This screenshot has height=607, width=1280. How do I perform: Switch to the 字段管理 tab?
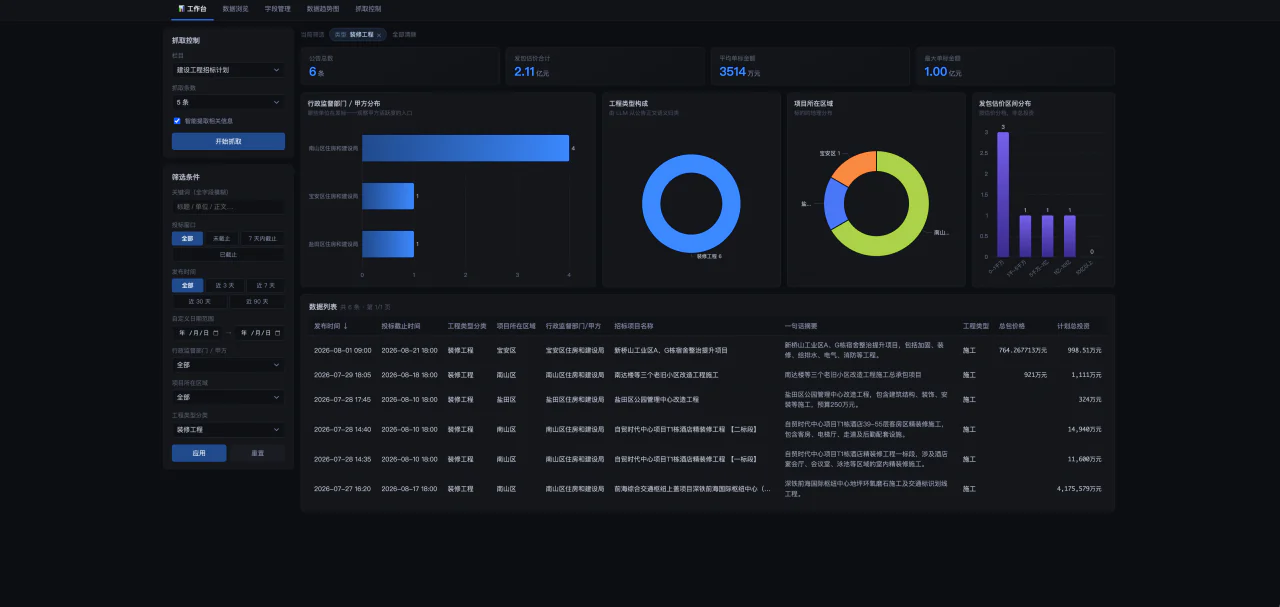278,9
